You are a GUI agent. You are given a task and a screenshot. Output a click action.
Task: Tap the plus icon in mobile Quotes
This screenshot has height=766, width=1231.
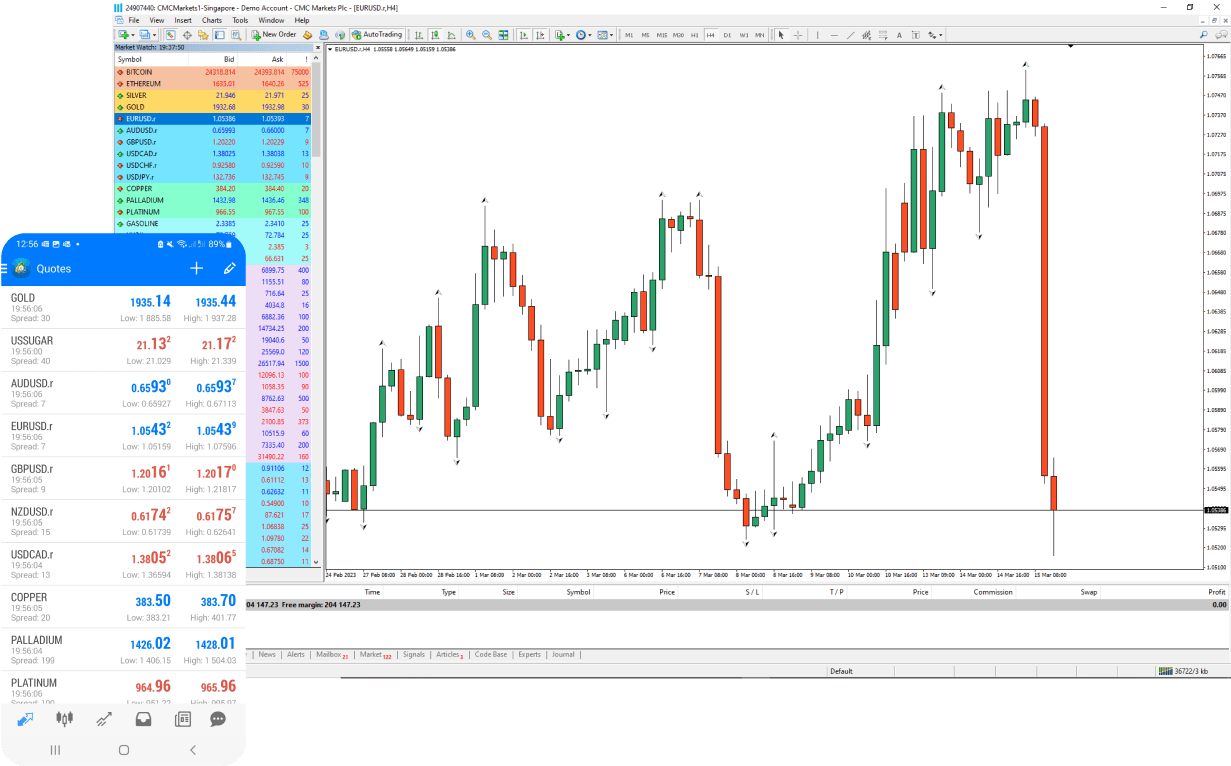tap(197, 268)
